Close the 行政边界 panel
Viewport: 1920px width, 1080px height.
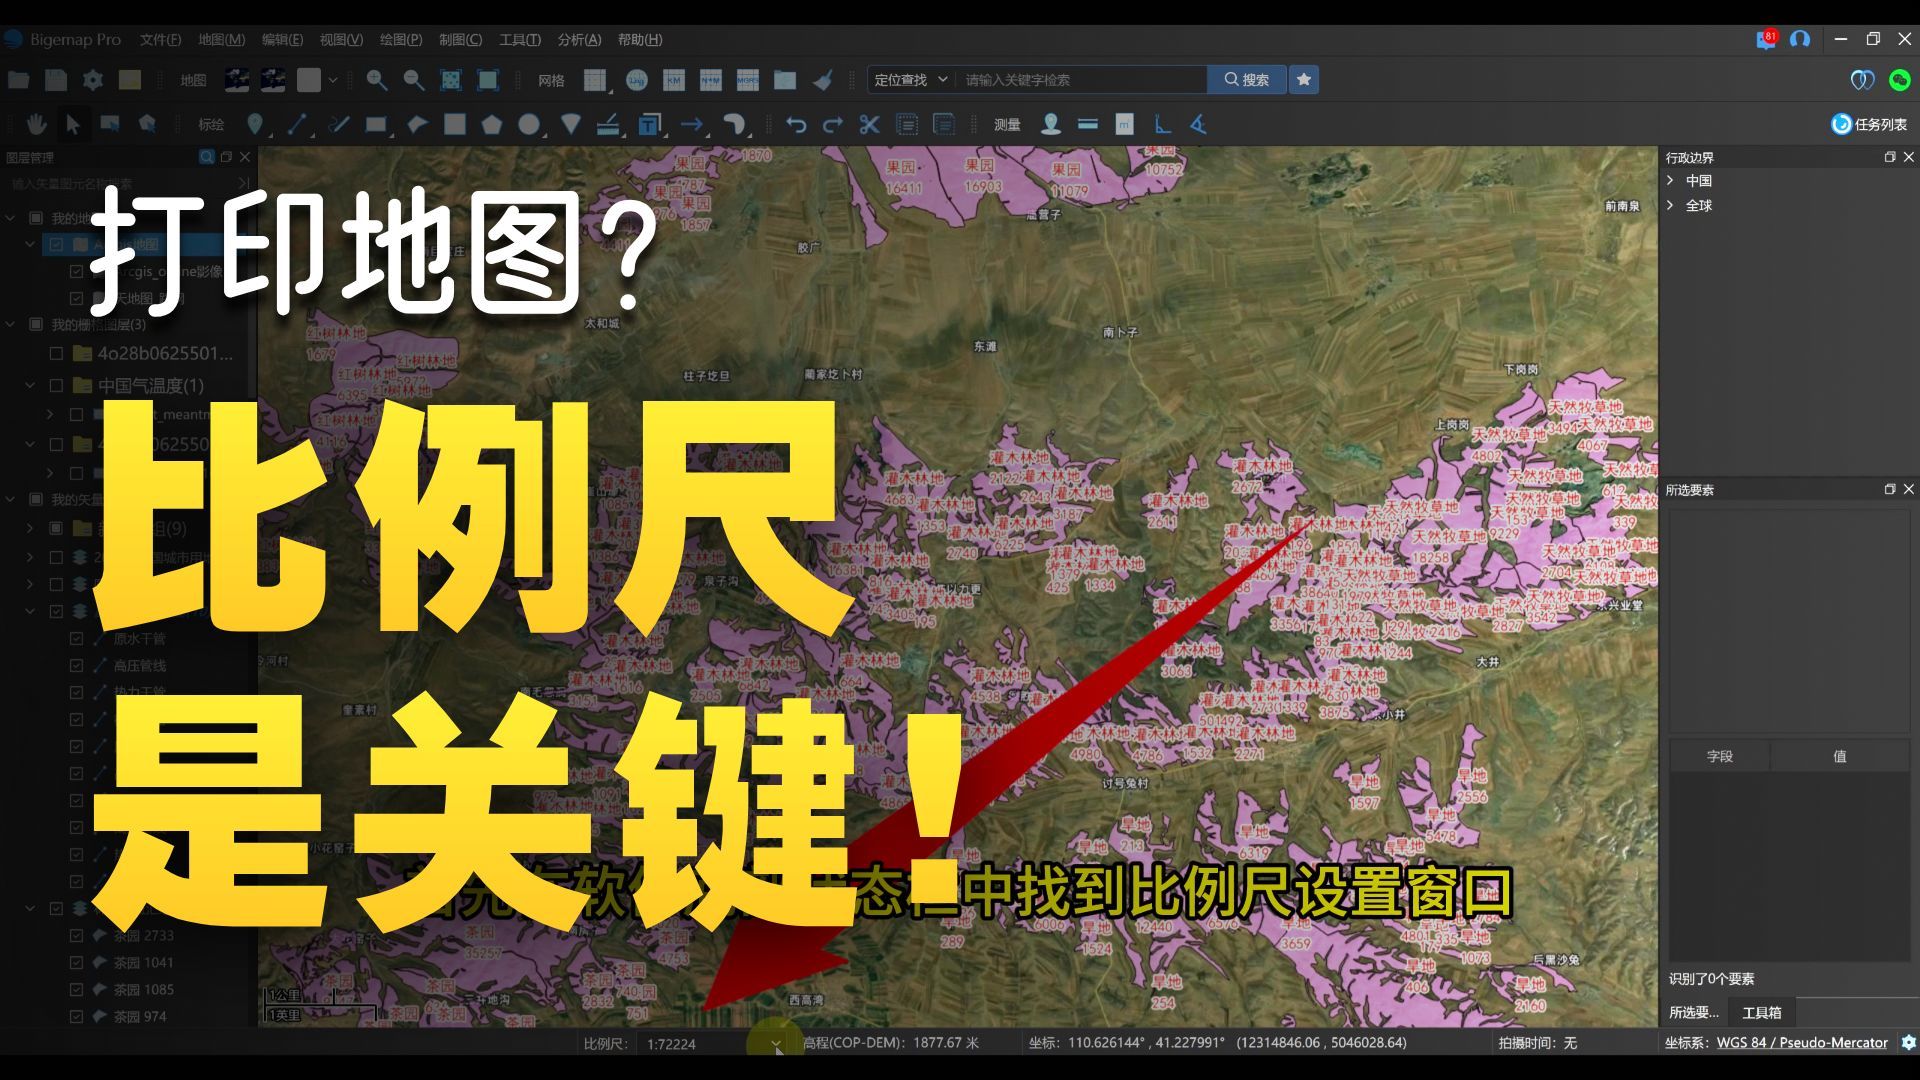point(1908,157)
